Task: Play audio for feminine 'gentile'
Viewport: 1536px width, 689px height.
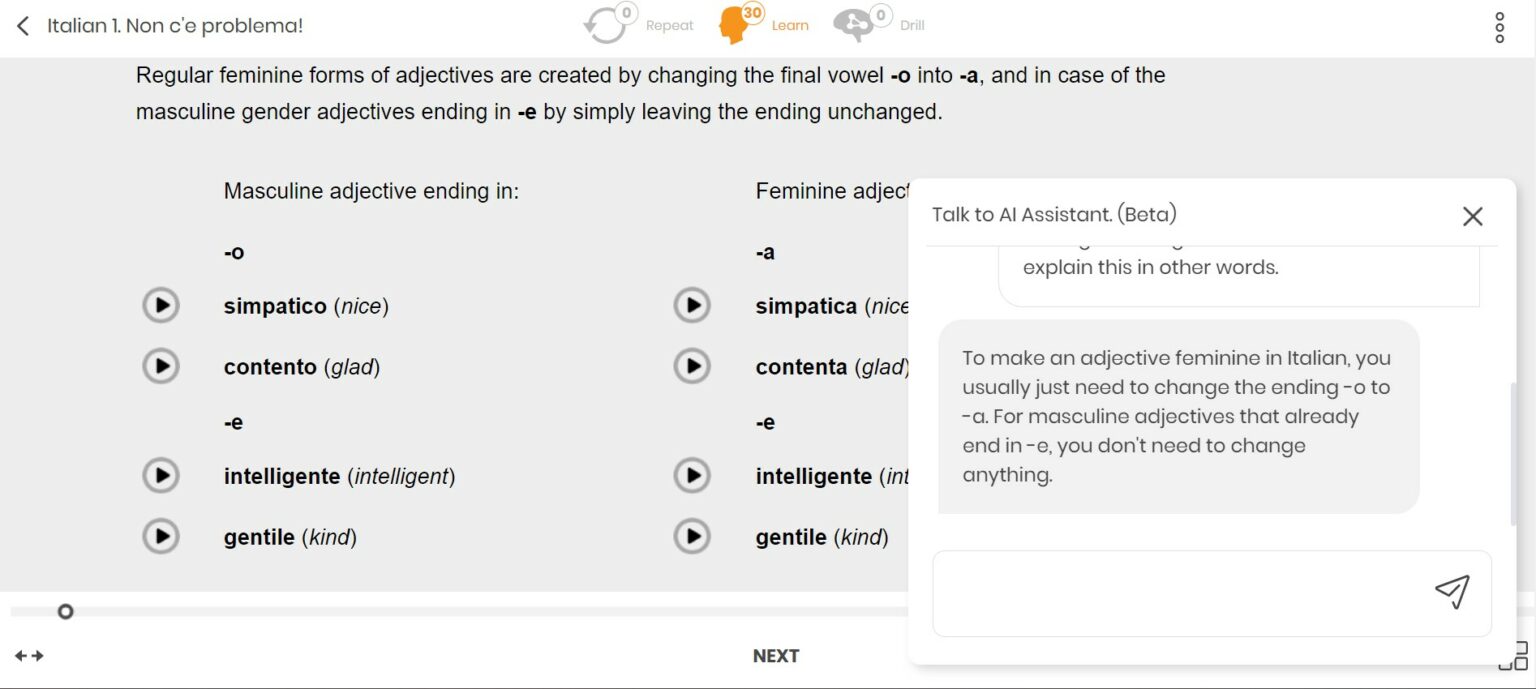Action: pos(692,537)
